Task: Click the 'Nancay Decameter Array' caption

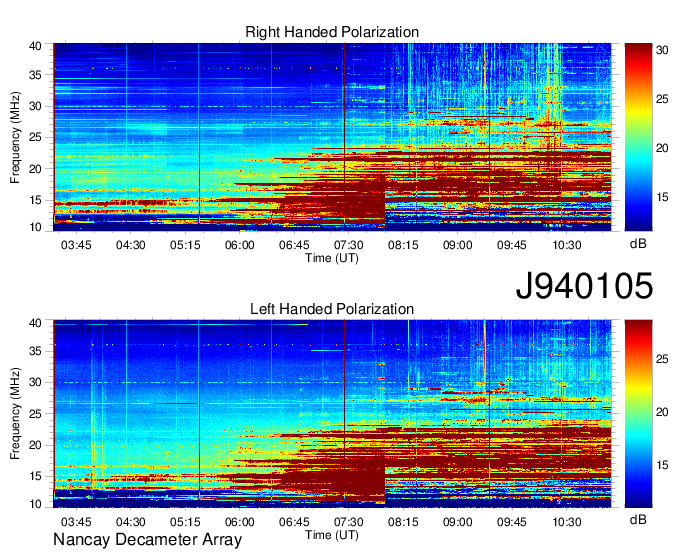Action: coord(147,539)
